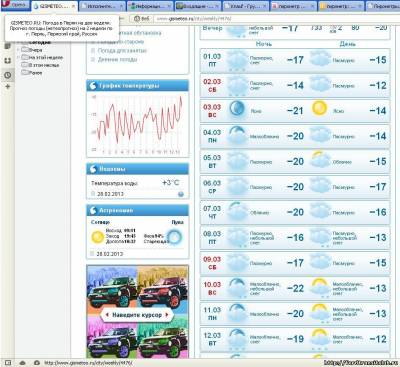Close the GISMETEO browser tab
400x367 pixels.
tap(74, 6)
